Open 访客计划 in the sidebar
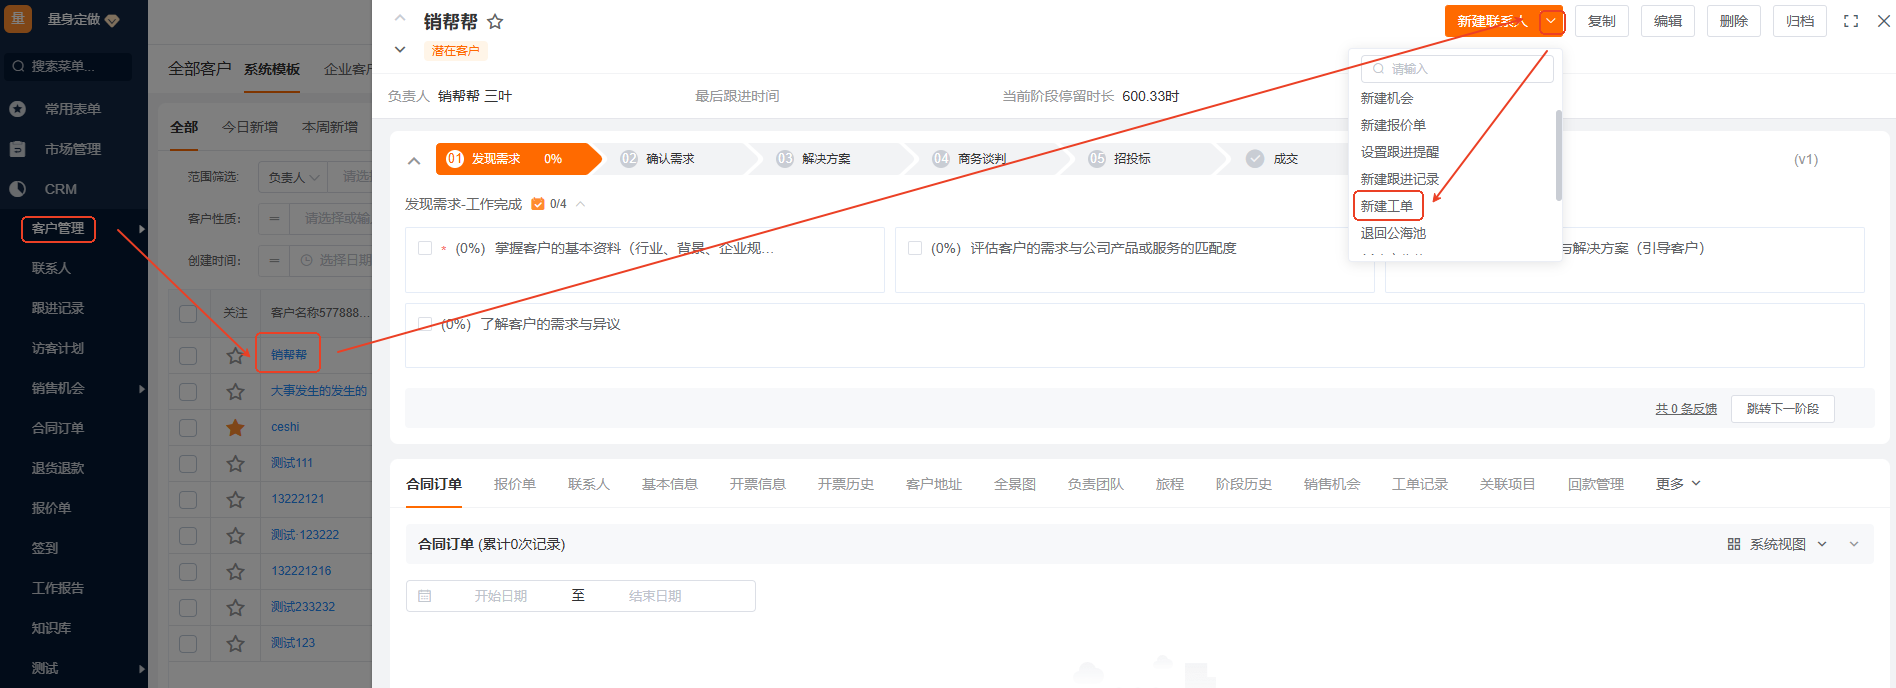The width and height of the screenshot is (1896, 688). (x=58, y=348)
